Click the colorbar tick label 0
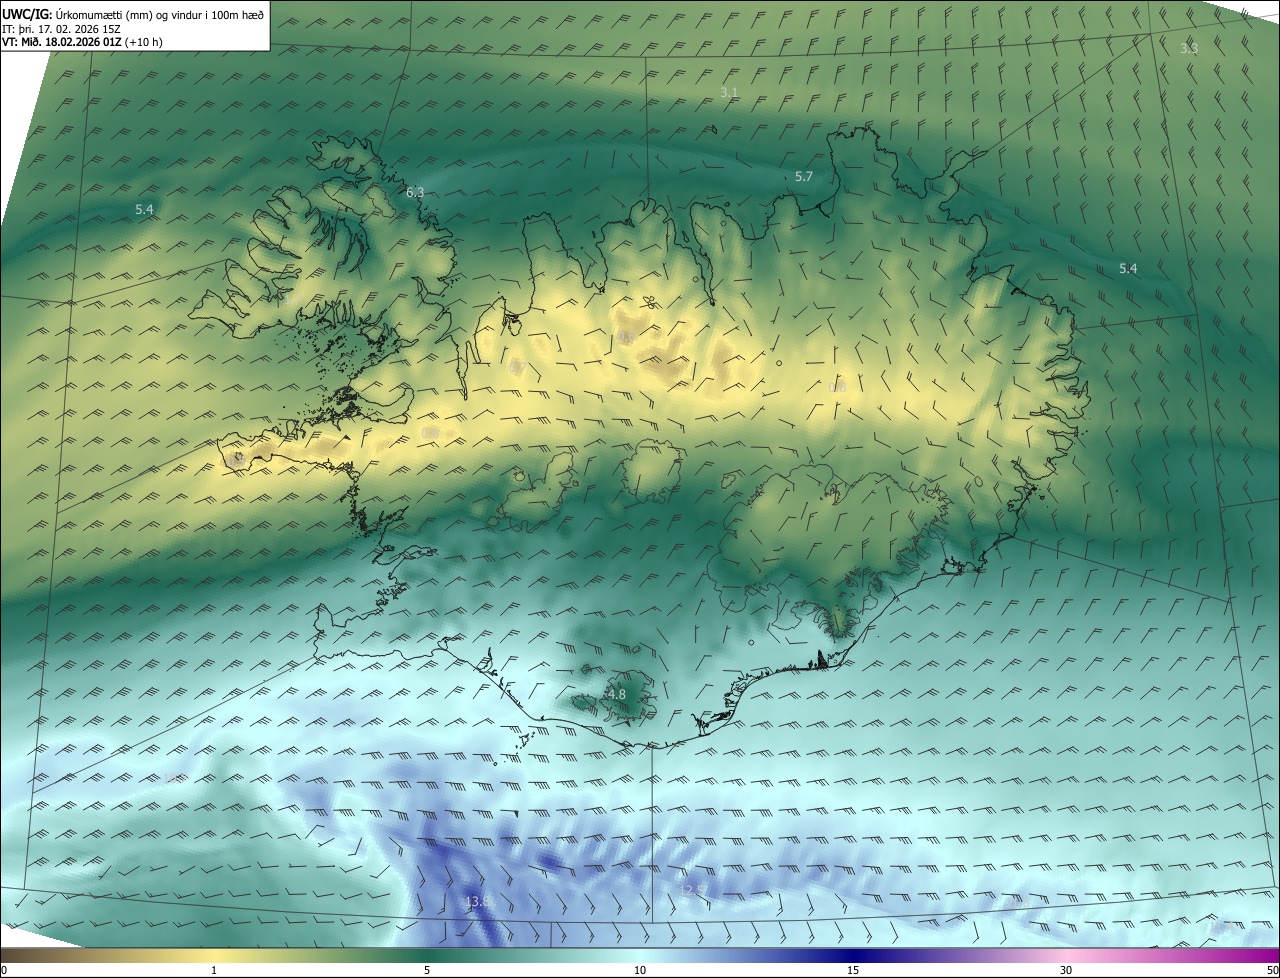The width and height of the screenshot is (1280, 978). 4,970
